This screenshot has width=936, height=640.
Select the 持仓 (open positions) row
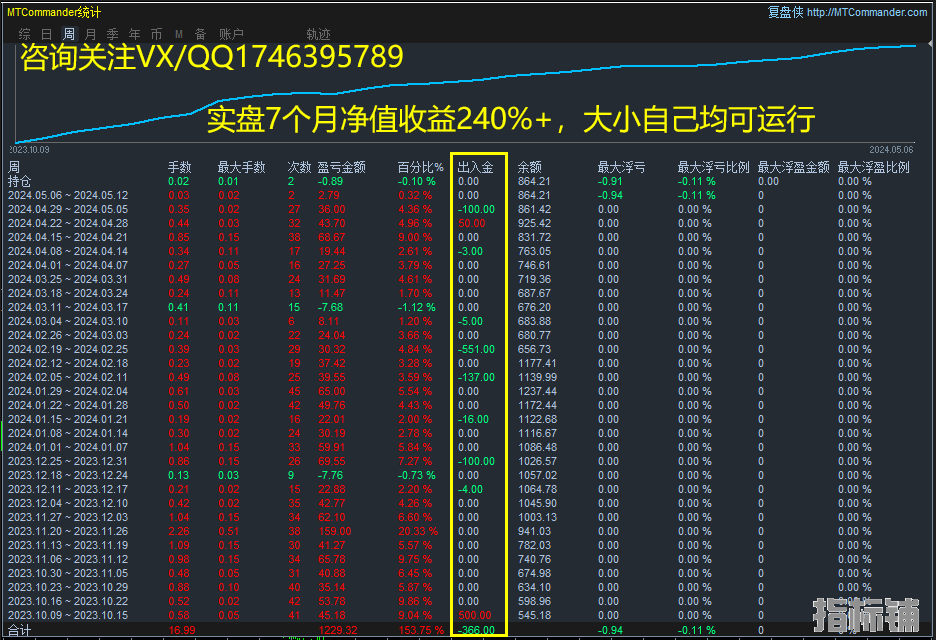click(20, 181)
